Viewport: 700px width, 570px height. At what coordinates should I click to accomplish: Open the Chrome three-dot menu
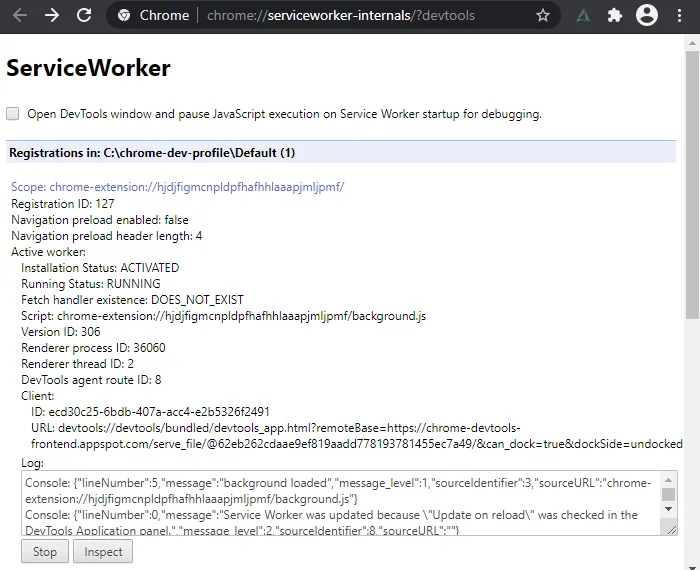click(679, 16)
